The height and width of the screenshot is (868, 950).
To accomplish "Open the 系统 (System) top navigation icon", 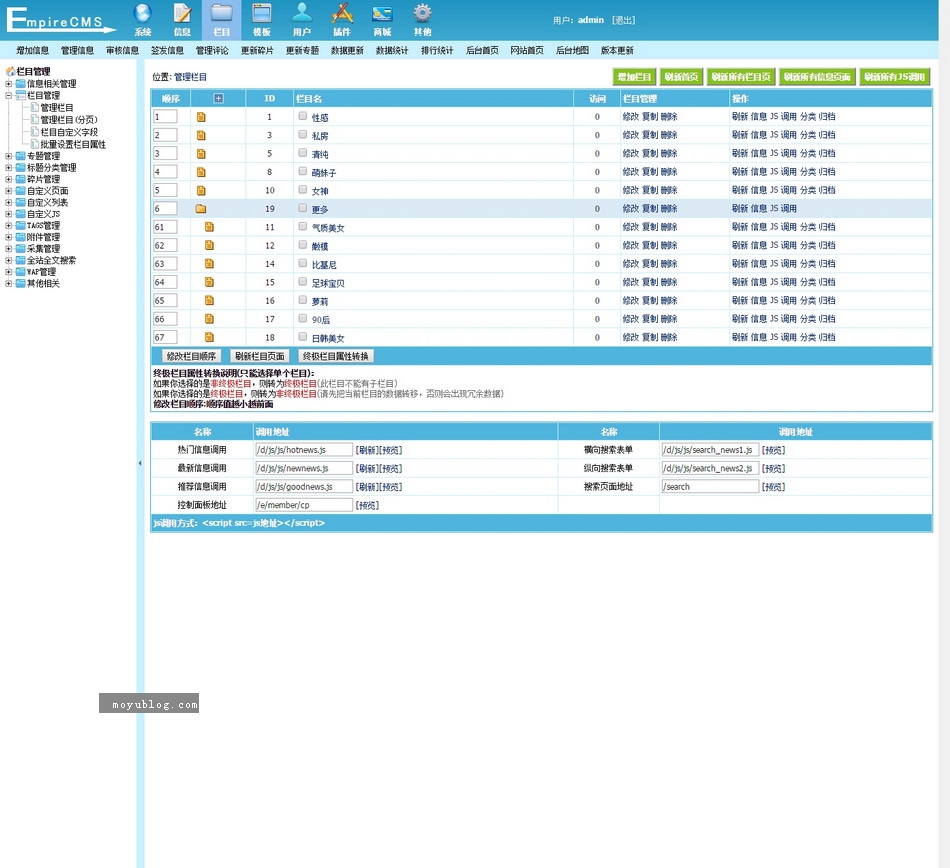I will coord(142,19).
